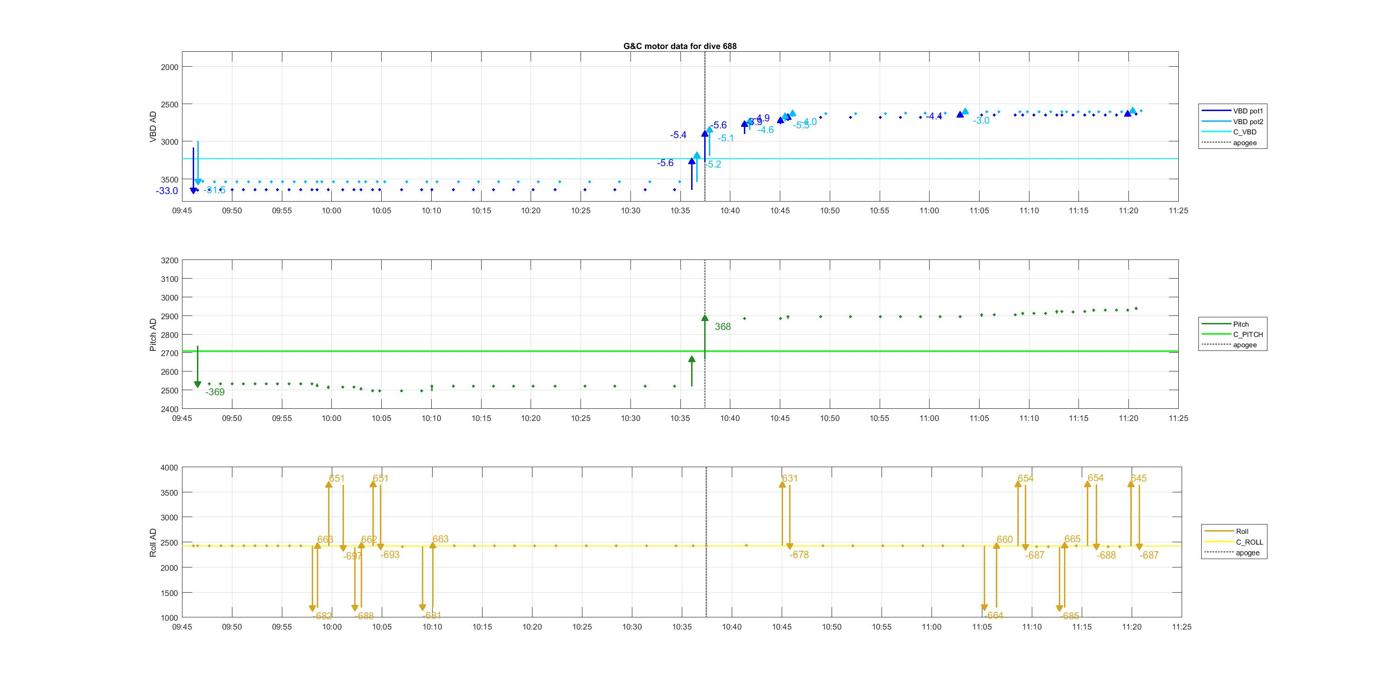Click the "368" pitch data label

point(723,326)
